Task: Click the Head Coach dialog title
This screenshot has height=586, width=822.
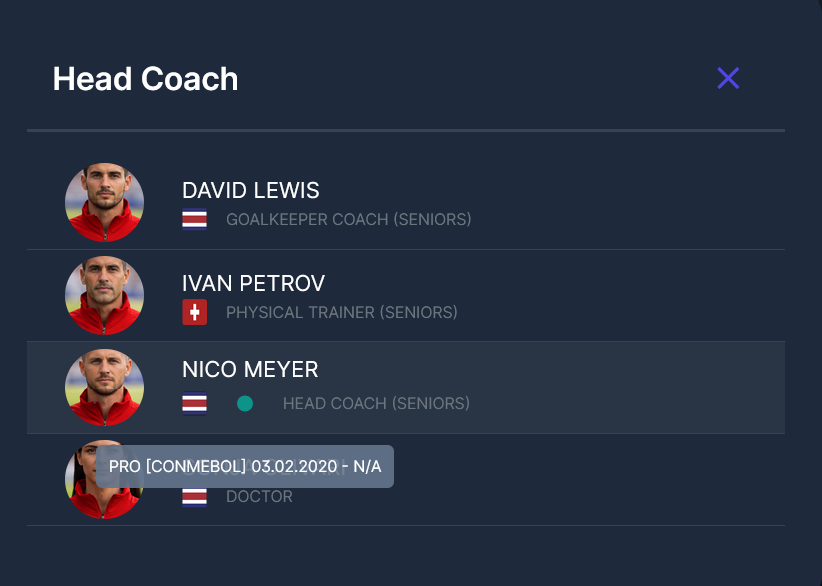Action: point(145,79)
